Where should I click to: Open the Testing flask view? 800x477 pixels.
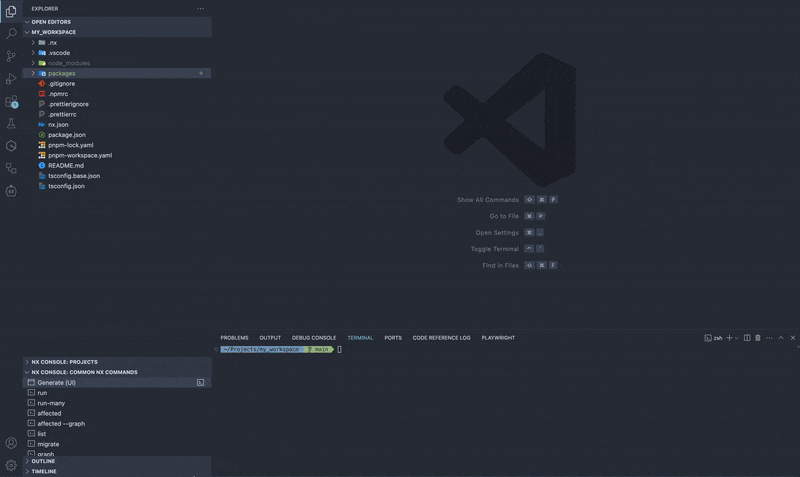point(11,123)
